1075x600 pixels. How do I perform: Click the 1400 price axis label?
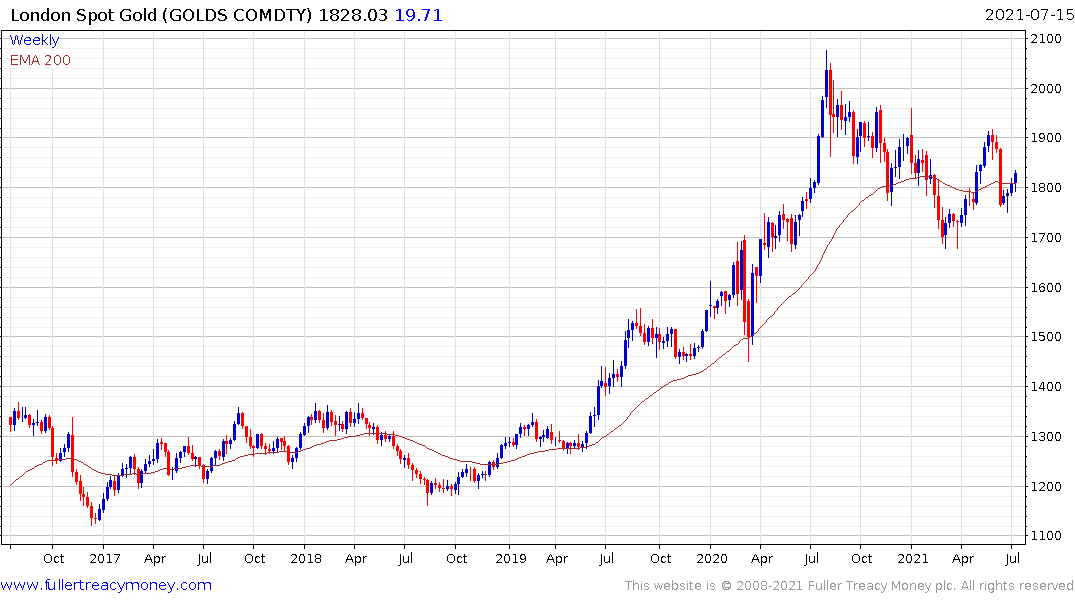(1046, 387)
